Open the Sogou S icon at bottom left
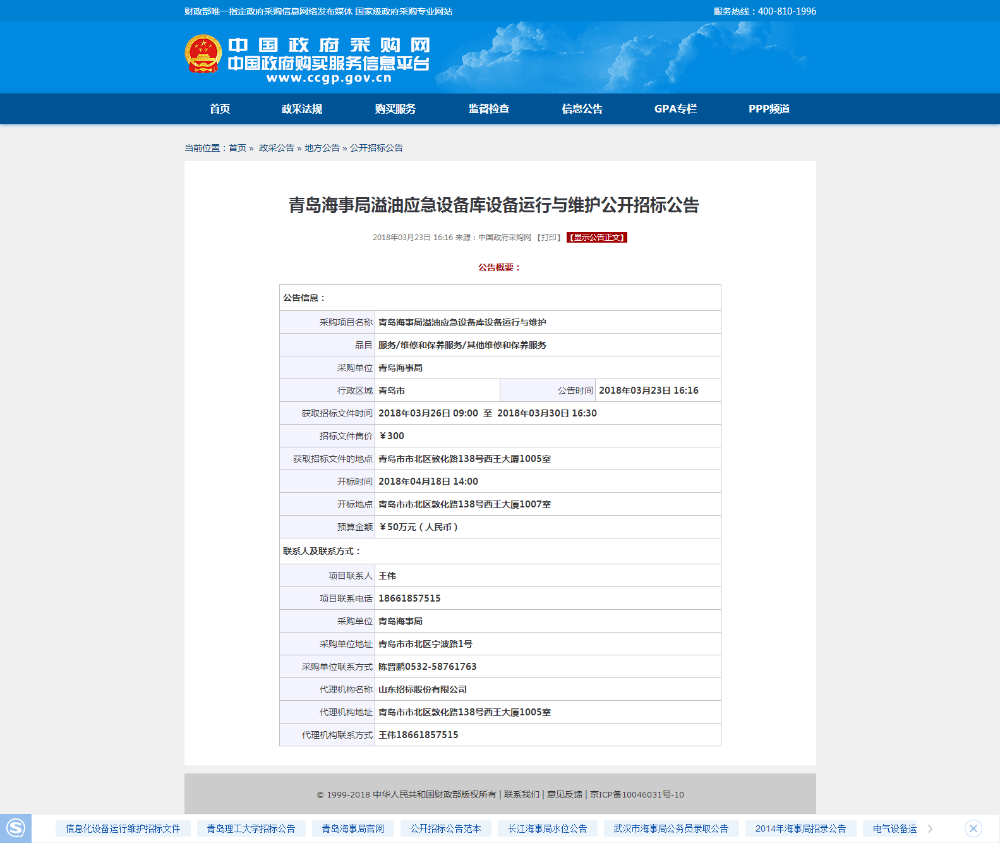This screenshot has height=843, width=1000. pyautogui.click(x=15, y=828)
